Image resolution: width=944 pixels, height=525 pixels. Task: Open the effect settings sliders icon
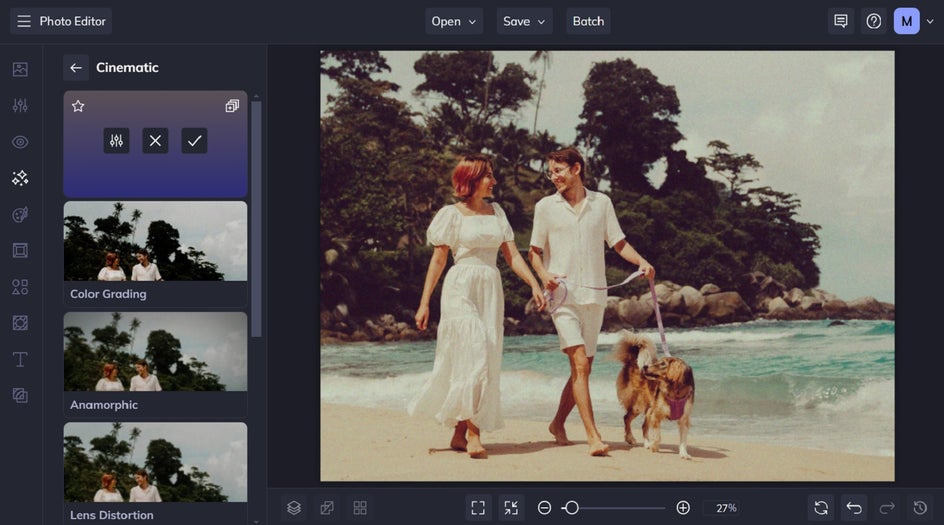point(116,141)
